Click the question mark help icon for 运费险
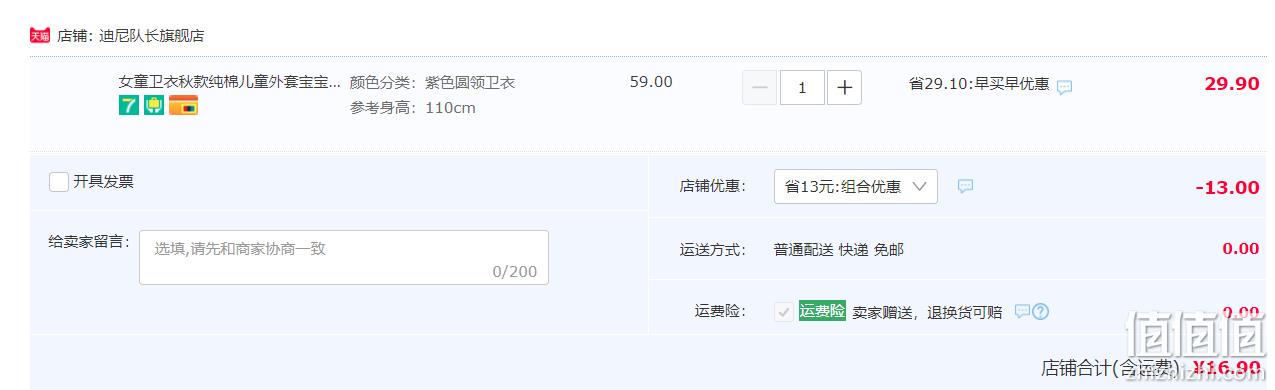Image resolution: width=1275 pixels, height=390 pixels. 1041,311
